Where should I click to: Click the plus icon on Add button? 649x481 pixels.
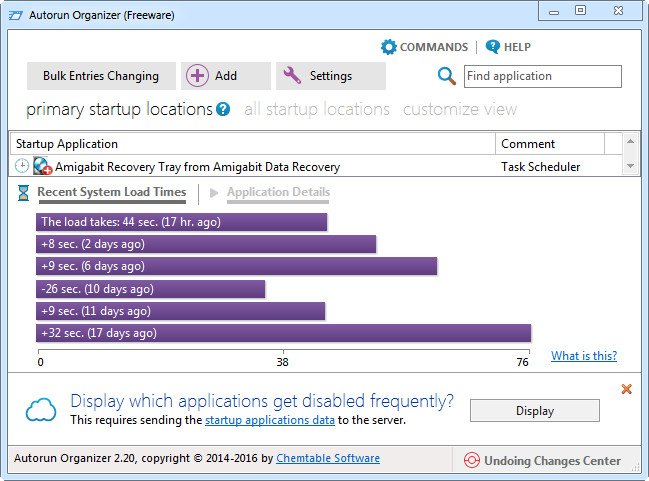click(x=197, y=76)
